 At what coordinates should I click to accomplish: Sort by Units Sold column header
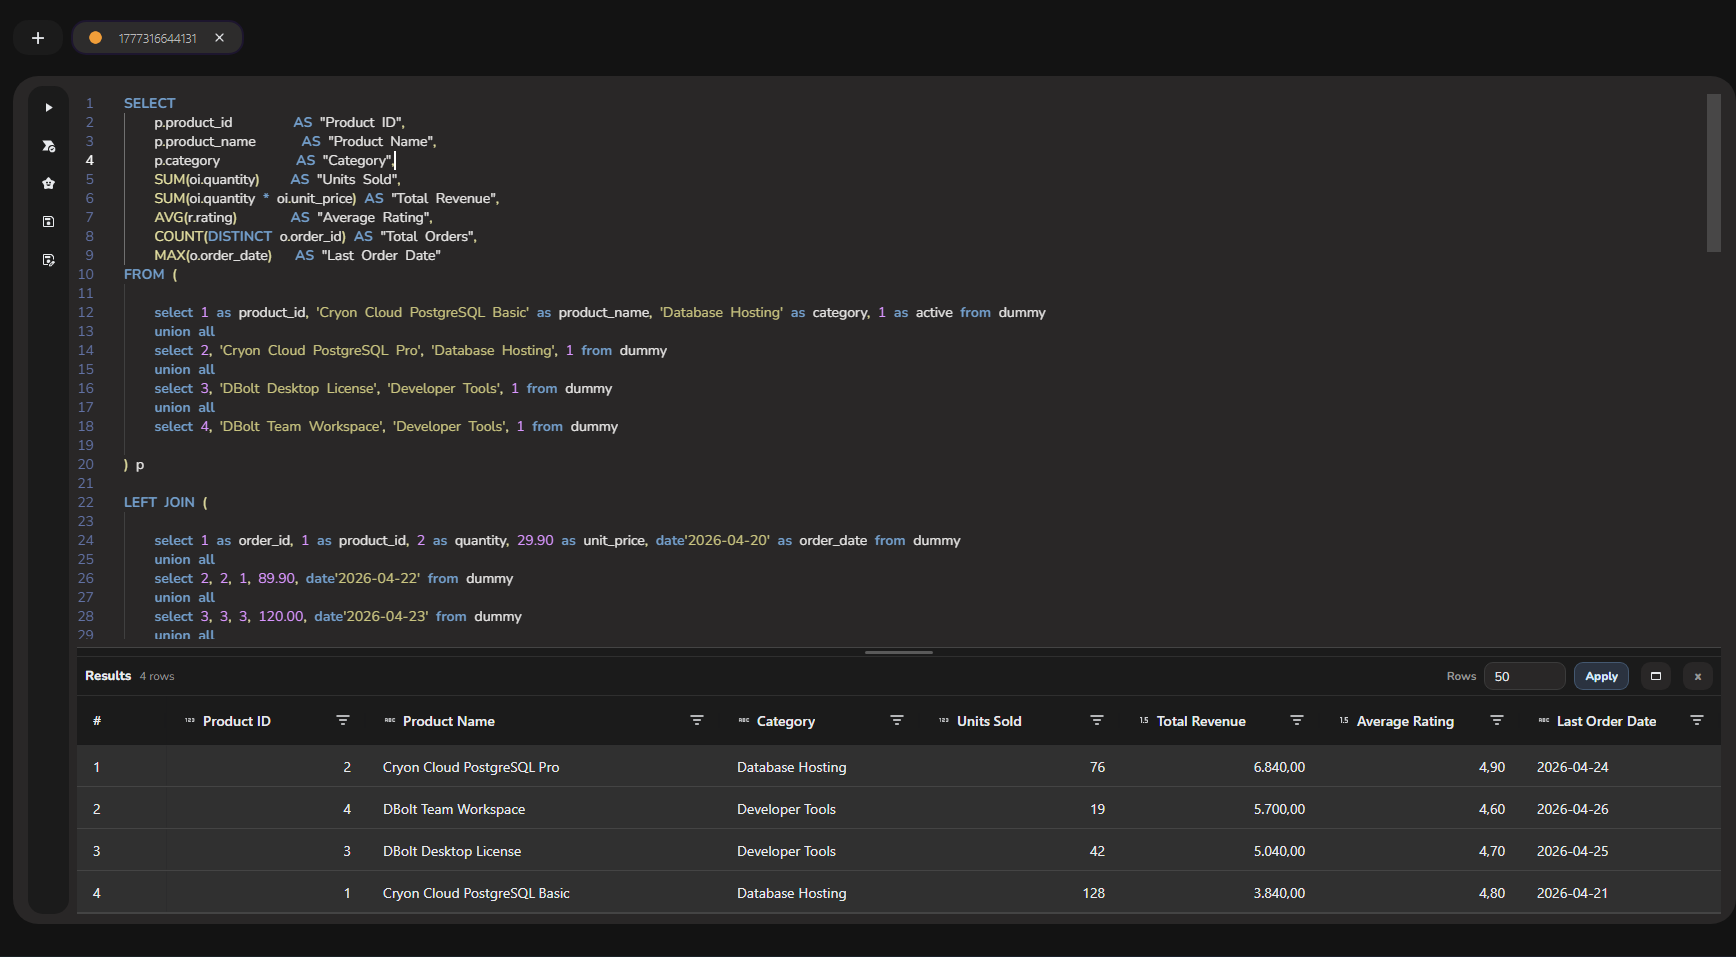(989, 721)
